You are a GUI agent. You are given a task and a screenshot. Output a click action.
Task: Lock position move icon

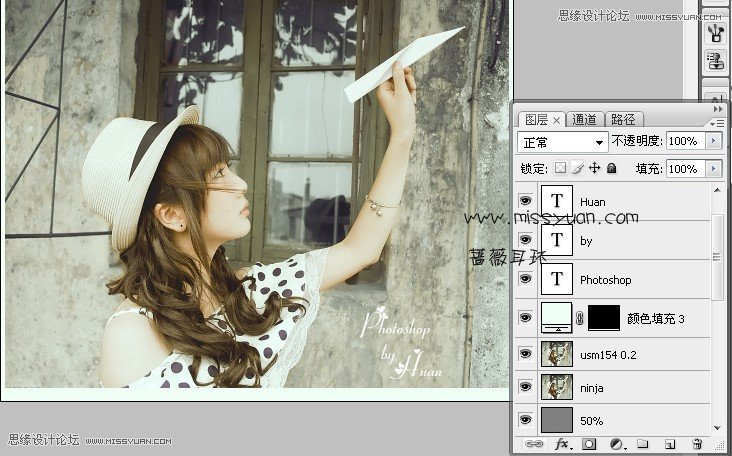(594, 168)
